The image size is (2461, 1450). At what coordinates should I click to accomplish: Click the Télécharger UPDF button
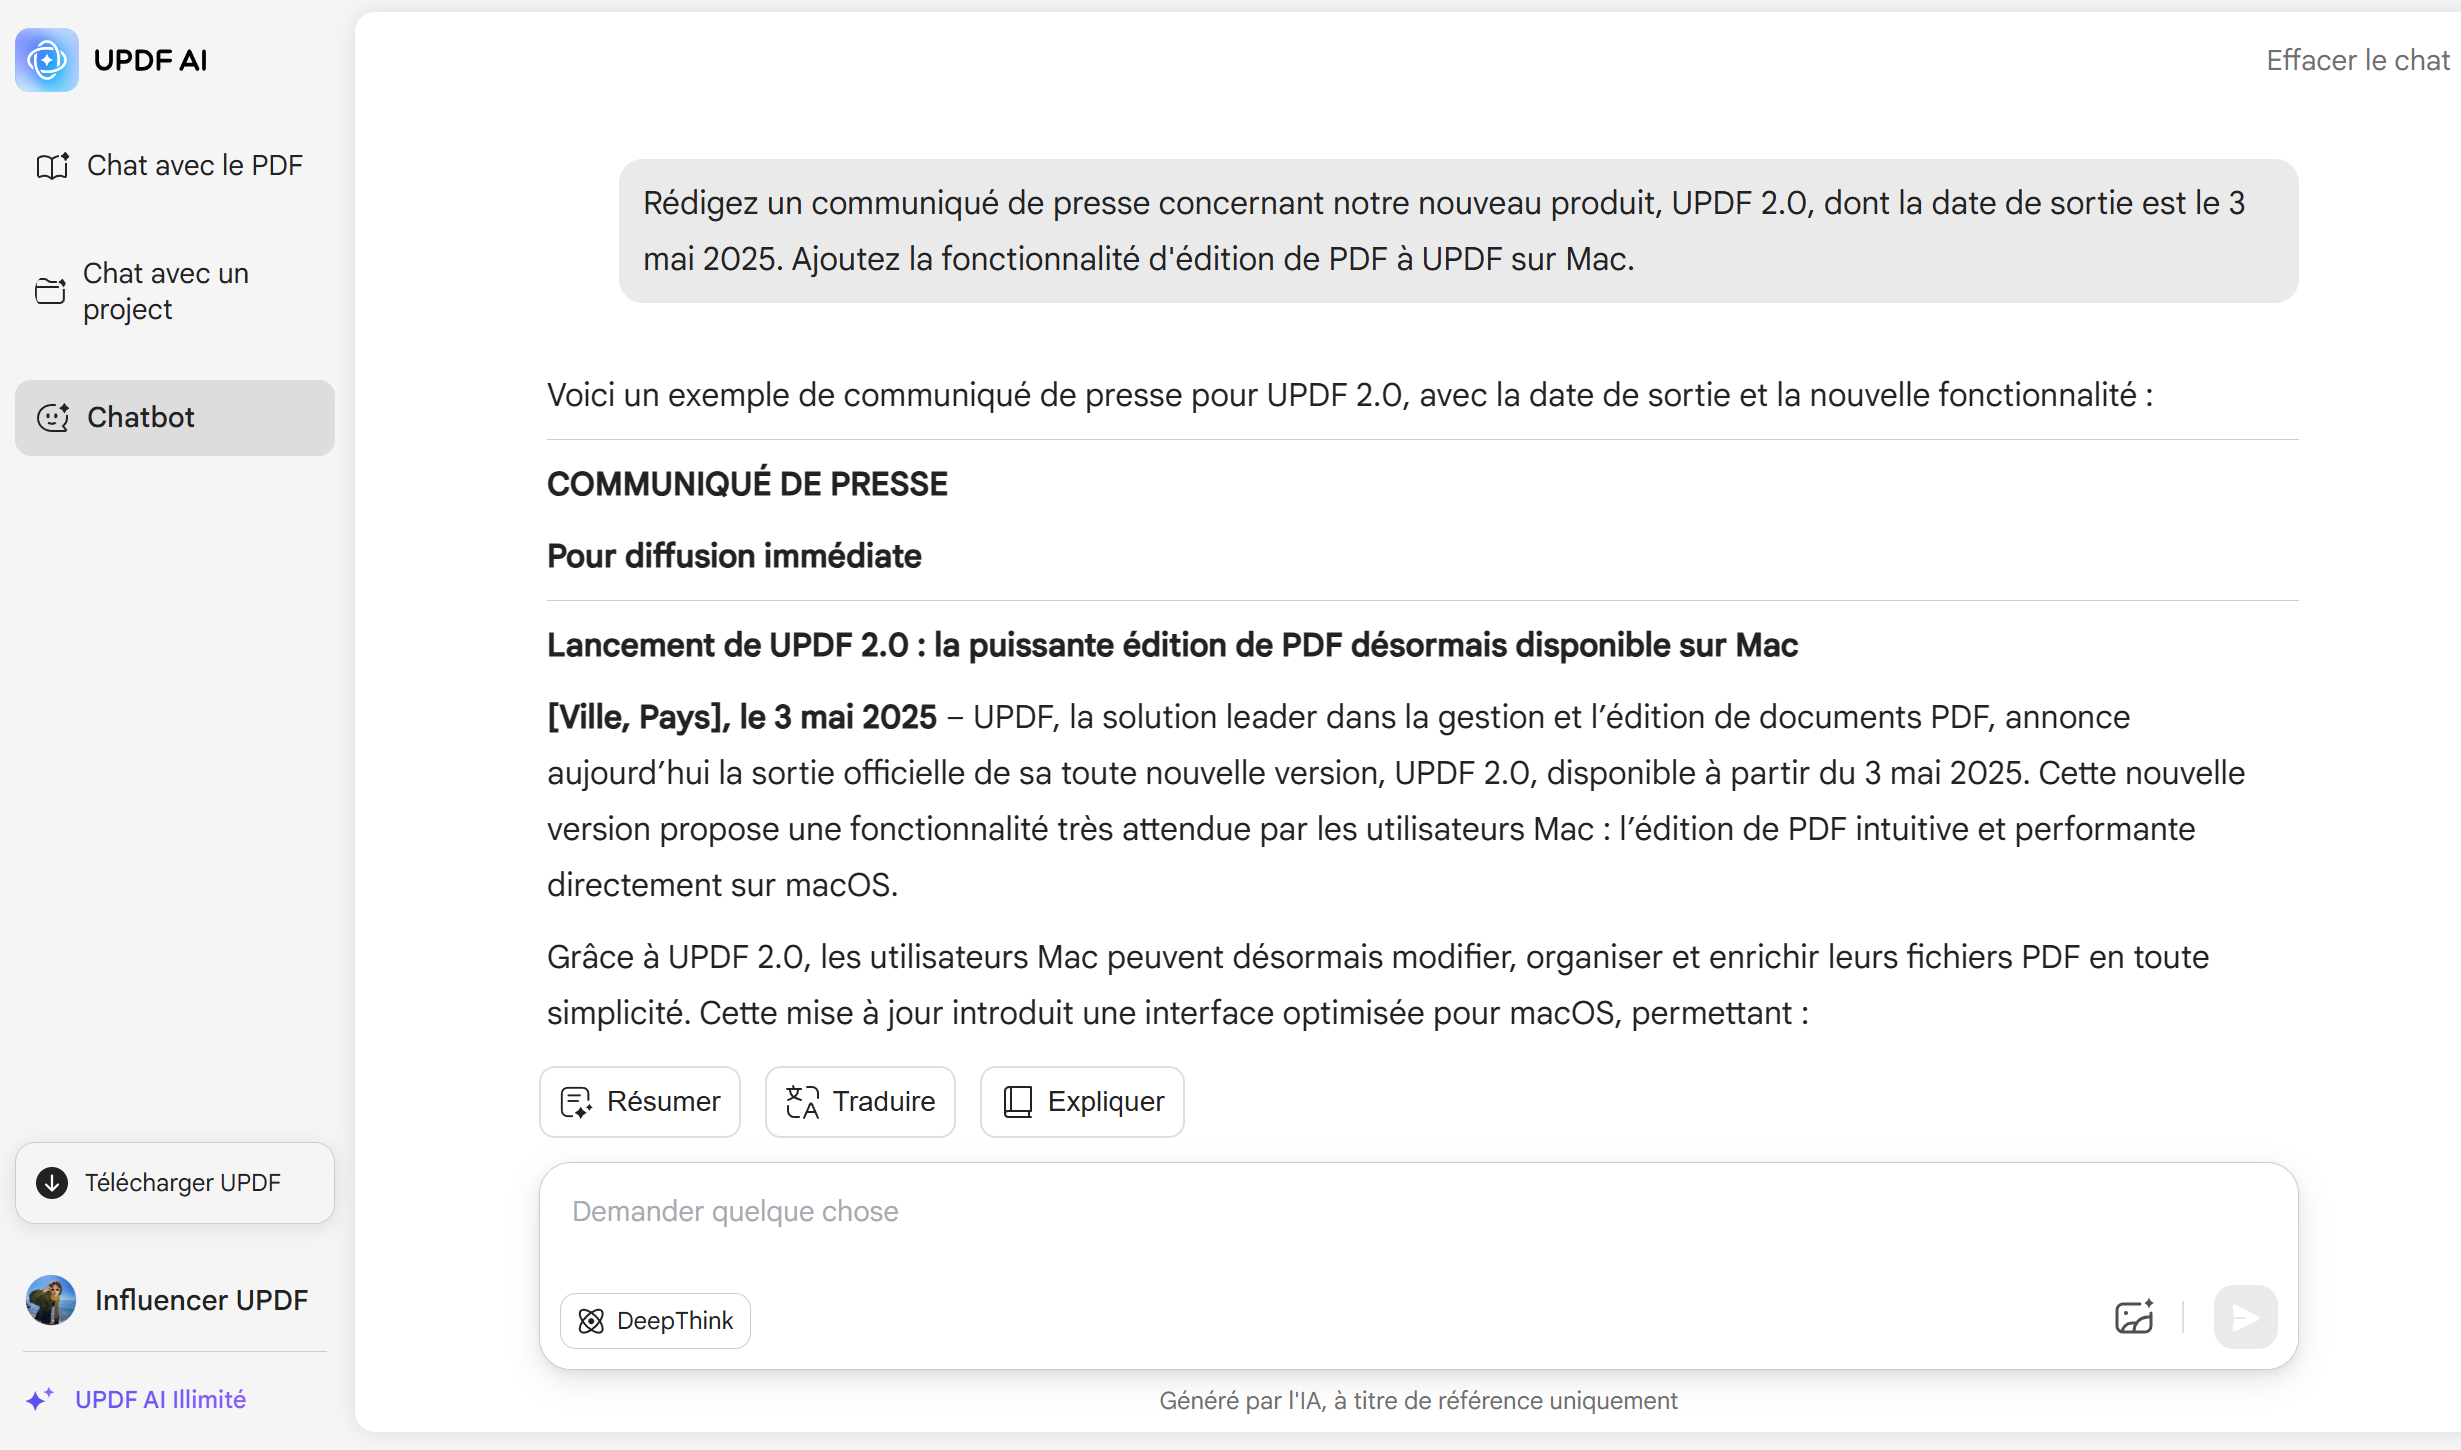[x=175, y=1183]
